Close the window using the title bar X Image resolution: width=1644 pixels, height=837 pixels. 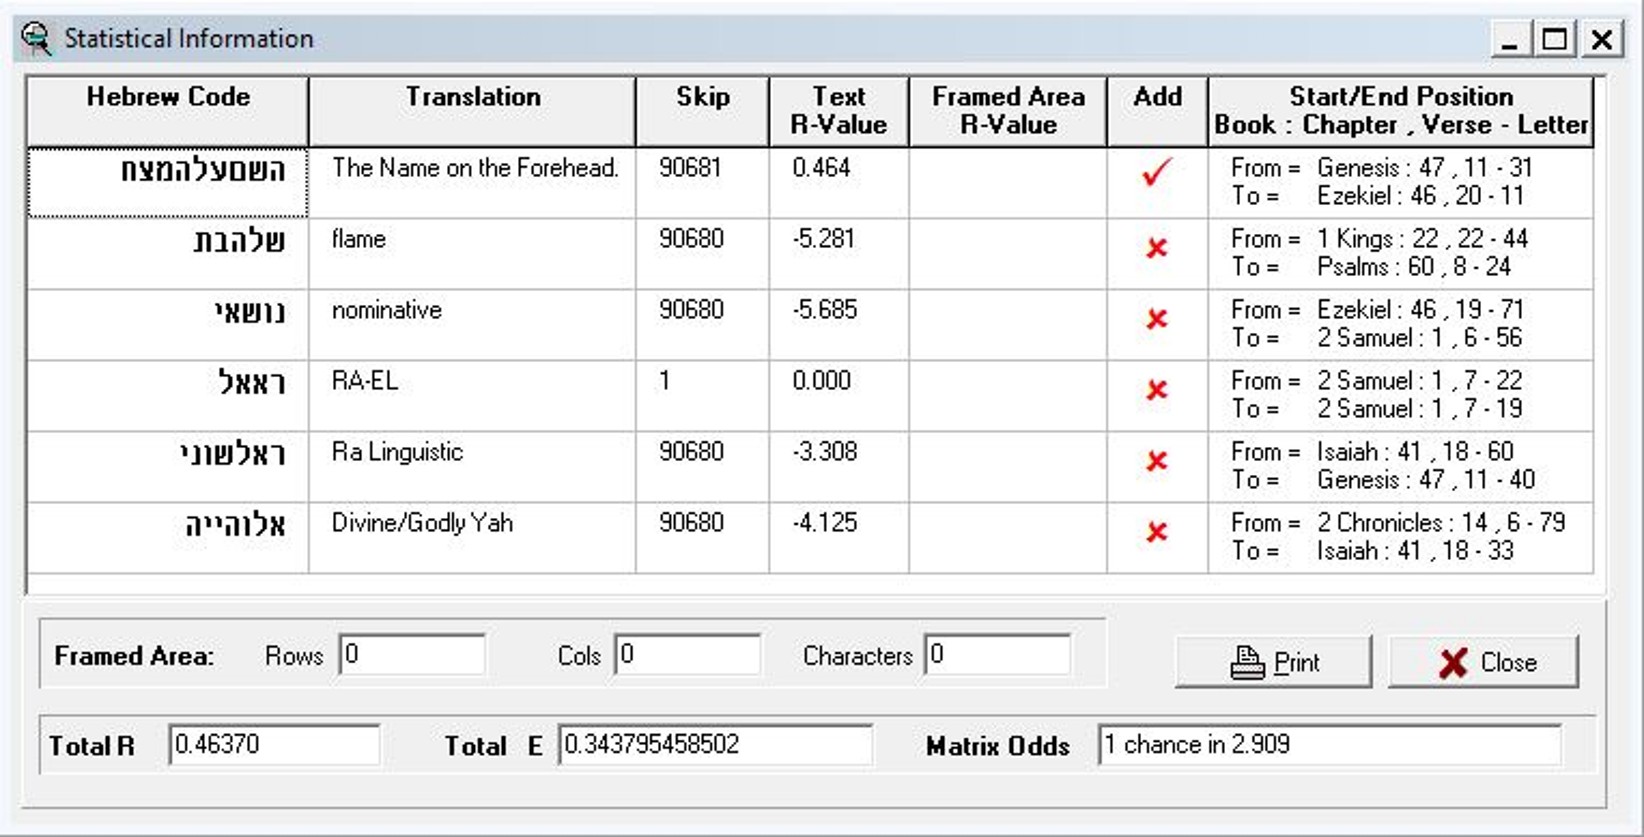(1602, 39)
